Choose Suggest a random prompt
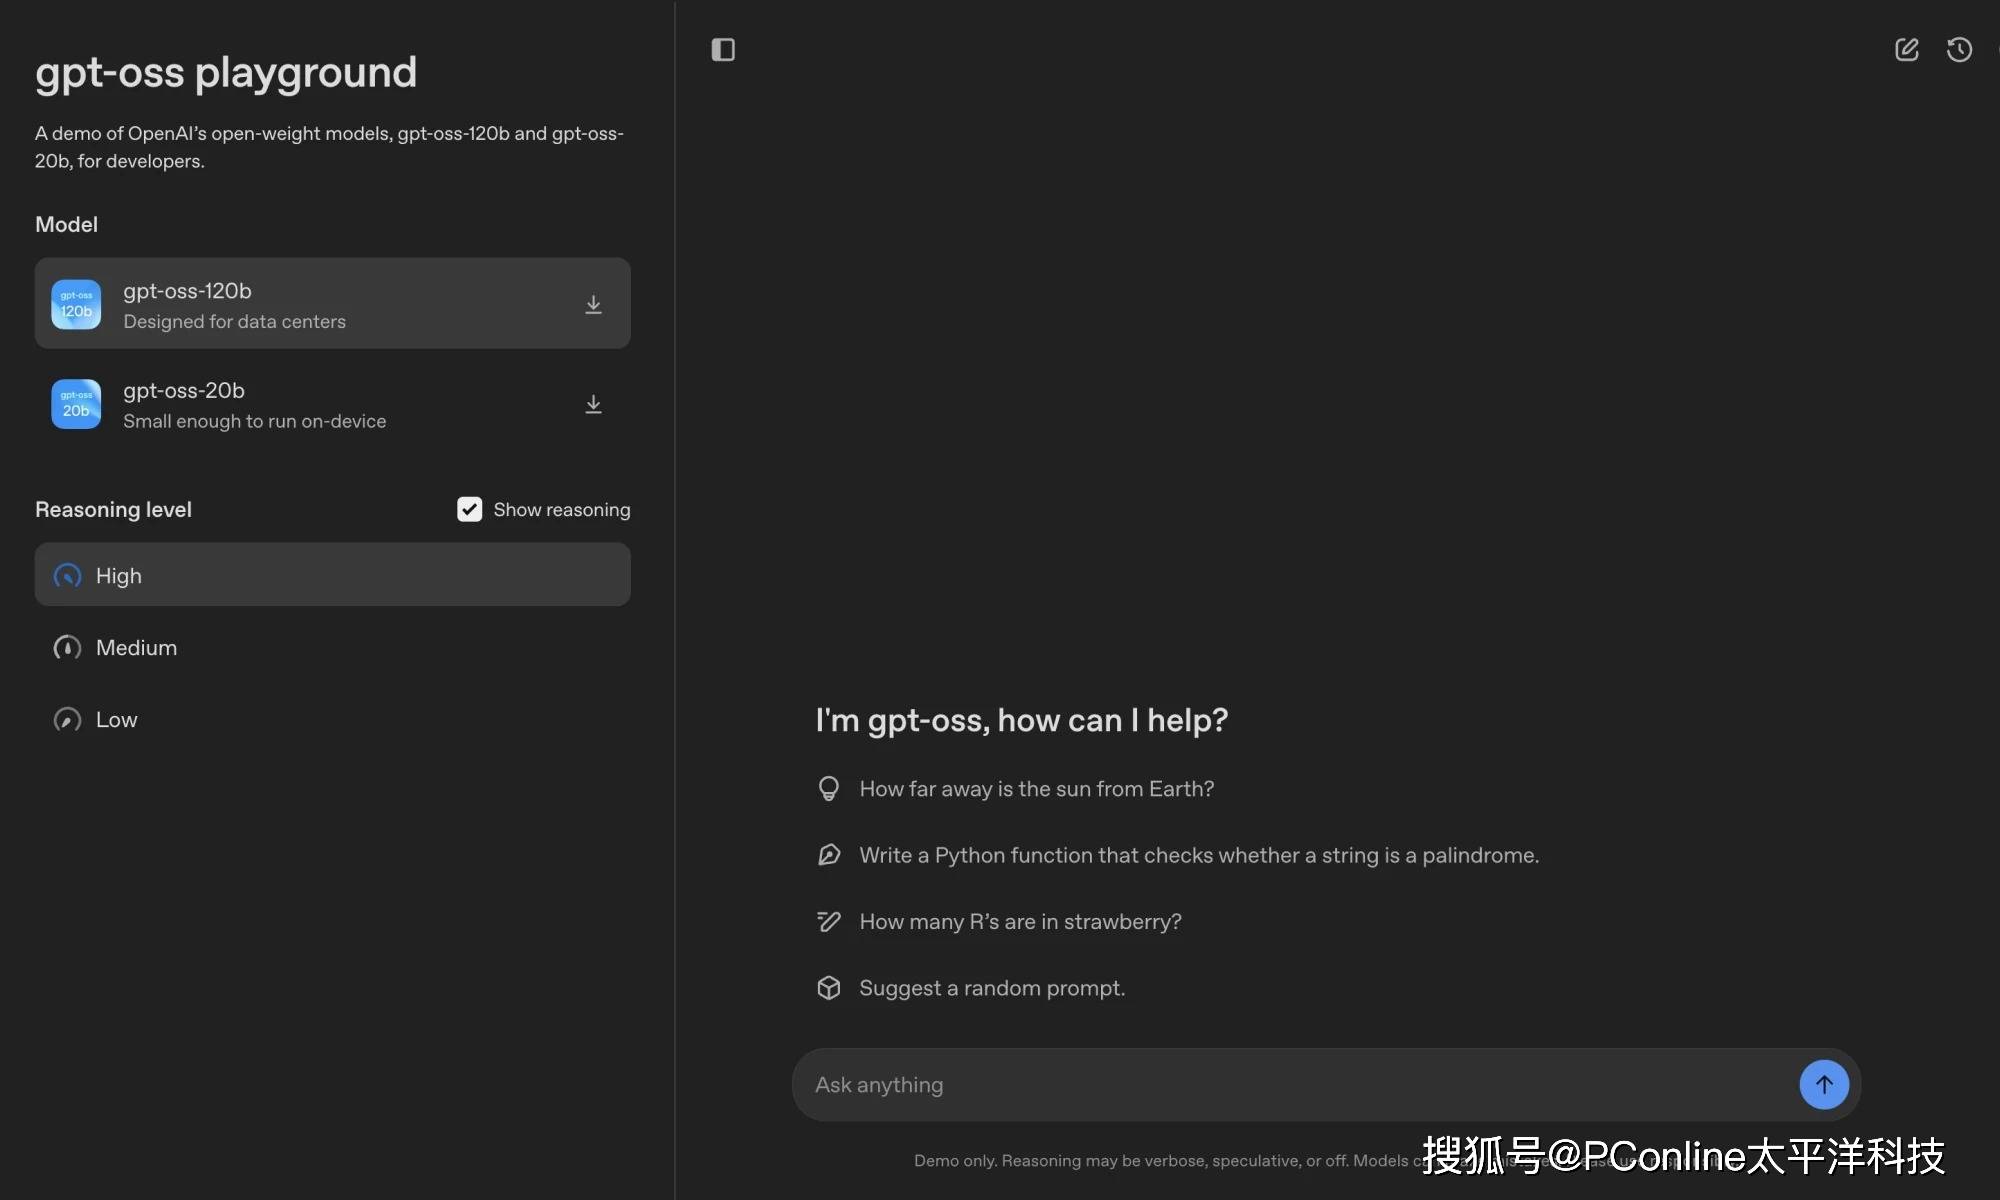The height and width of the screenshot is (1200, 2000). pos(992,988)
